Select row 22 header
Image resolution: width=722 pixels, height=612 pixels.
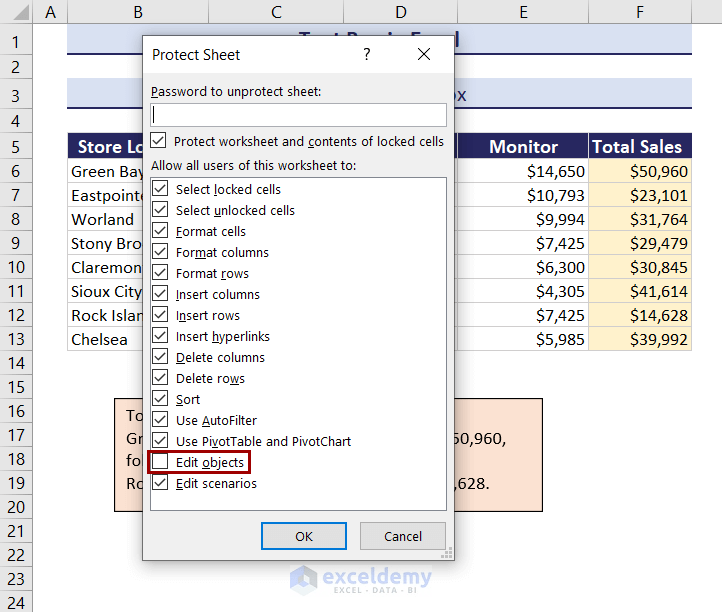pyautogui.click(x=16, y=555)
